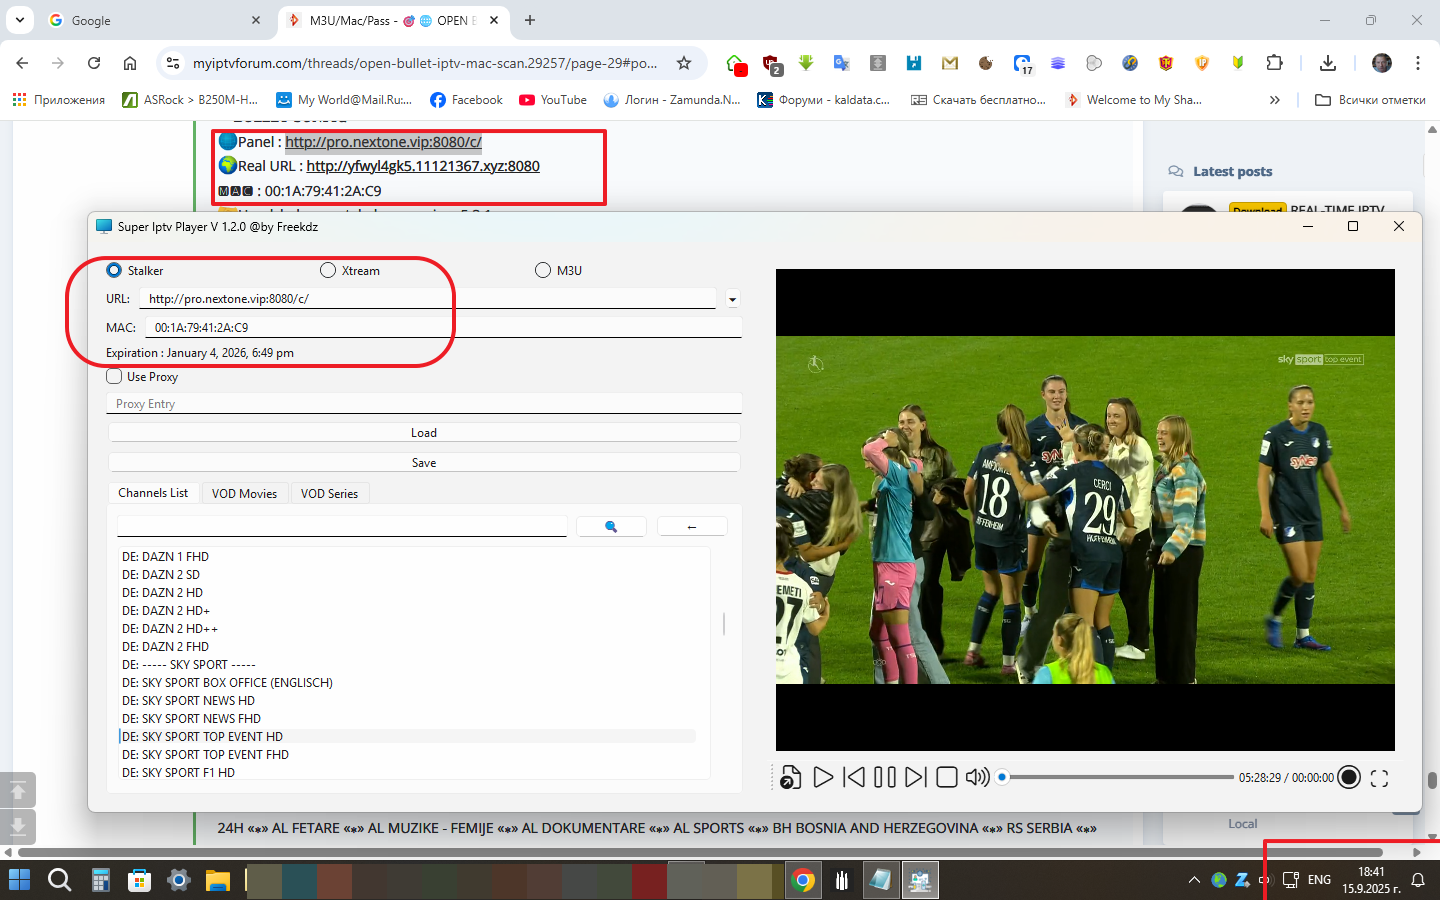1440x900 pixels.
Task: Open the Всички отметки bookmarks folder
Action: [1370, 100]
